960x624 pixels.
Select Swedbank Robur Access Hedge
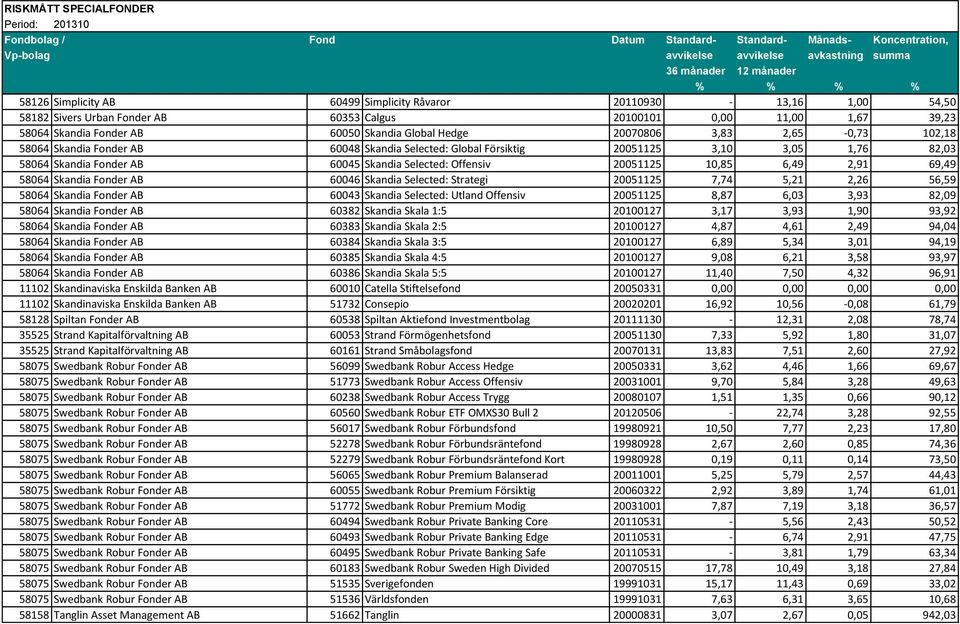coord(439,367)
